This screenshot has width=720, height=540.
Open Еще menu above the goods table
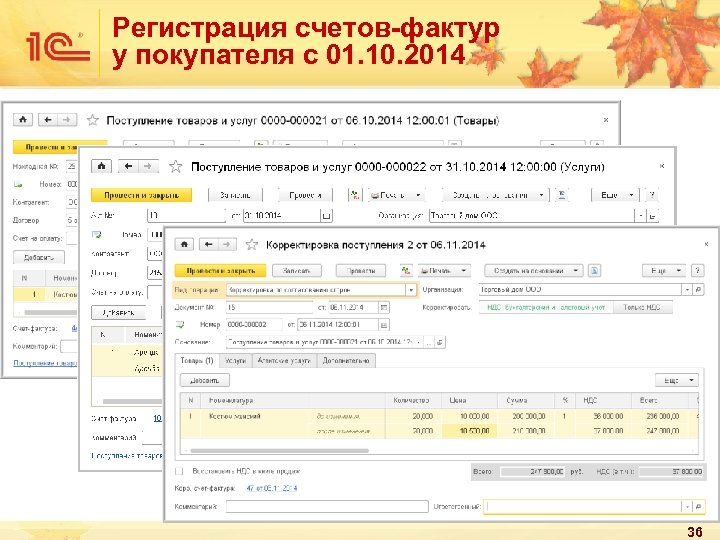677,380
